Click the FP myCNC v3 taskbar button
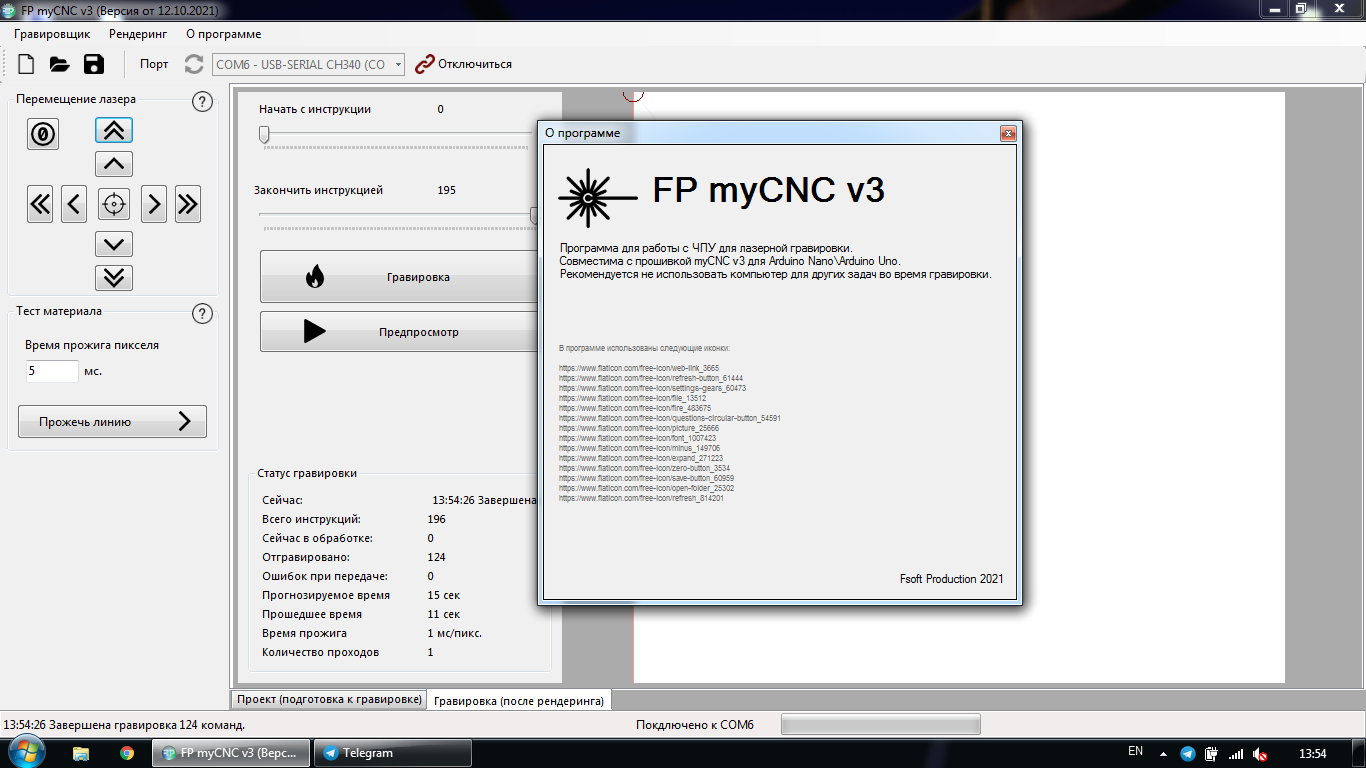The image size is (1366, 768). [232, 753]
